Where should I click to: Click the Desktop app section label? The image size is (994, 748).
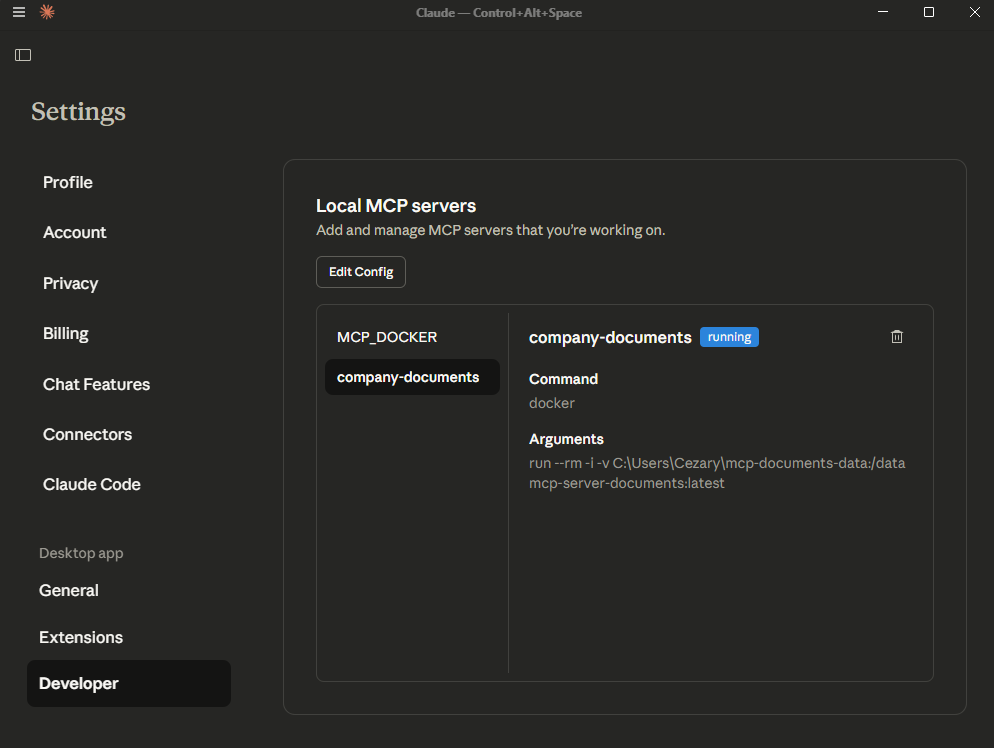coord(81,553)
